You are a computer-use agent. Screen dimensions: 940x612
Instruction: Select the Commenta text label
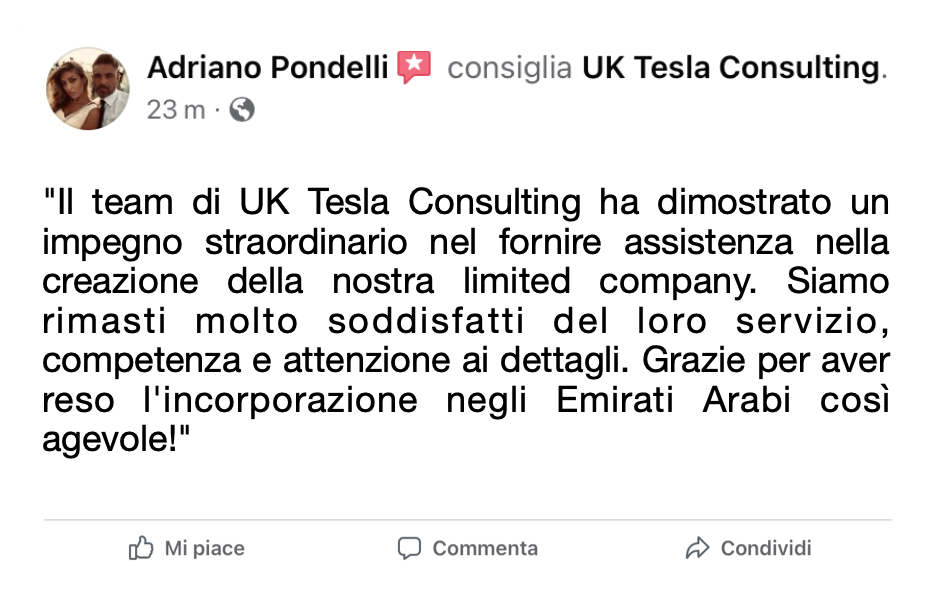485,548
